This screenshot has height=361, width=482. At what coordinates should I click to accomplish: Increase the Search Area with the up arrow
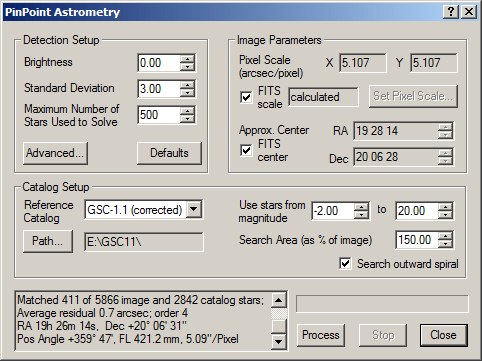pos(445,236)
